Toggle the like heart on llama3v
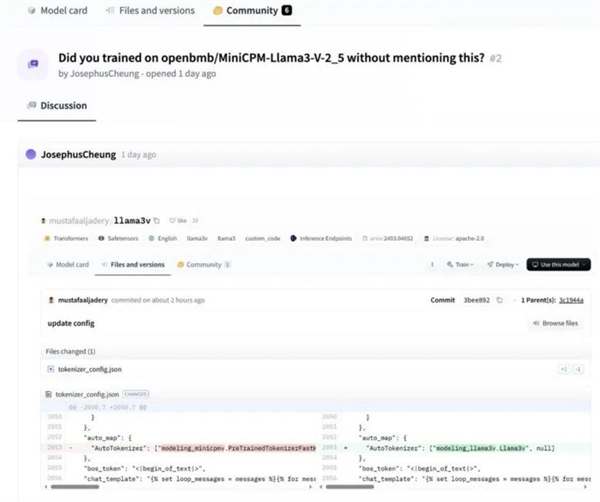Viewport: 600px width, 502px height. [x=173, y=219]
